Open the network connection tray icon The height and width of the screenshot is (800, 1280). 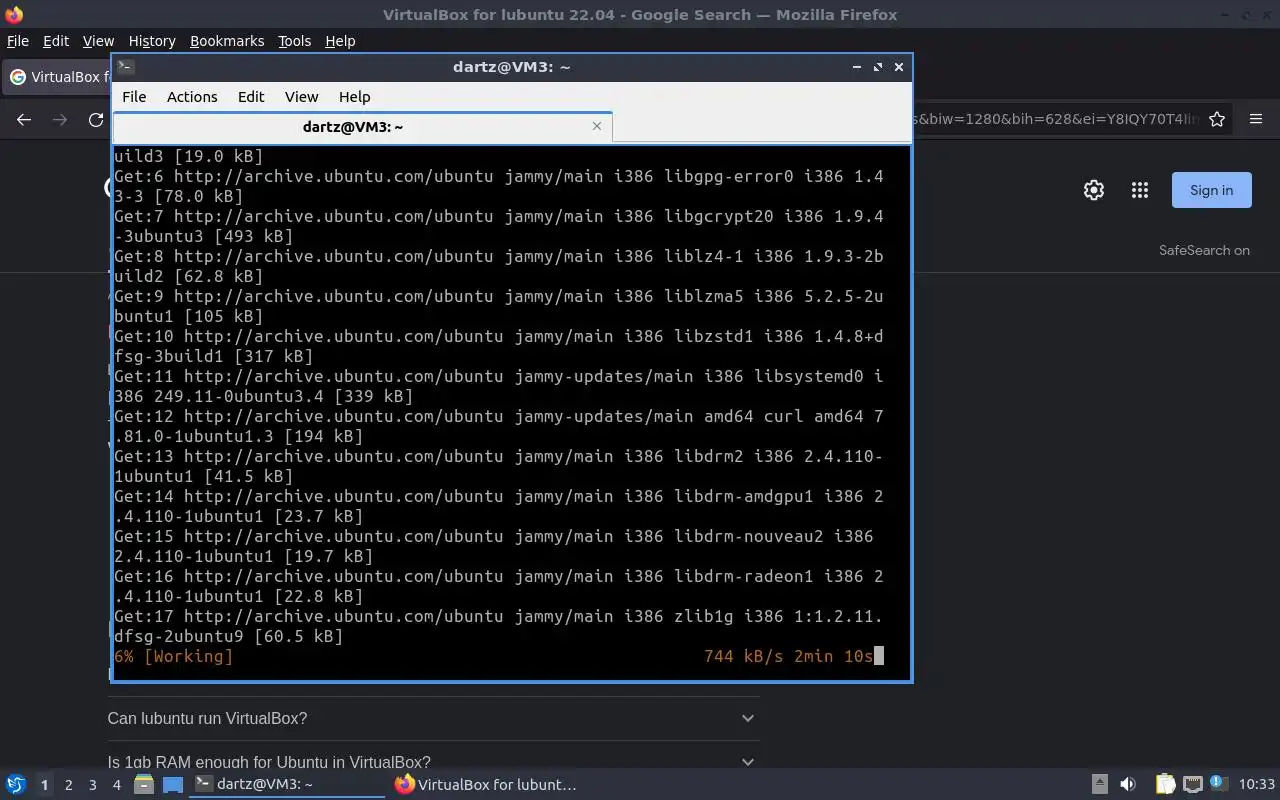(x=1192, y=785)
